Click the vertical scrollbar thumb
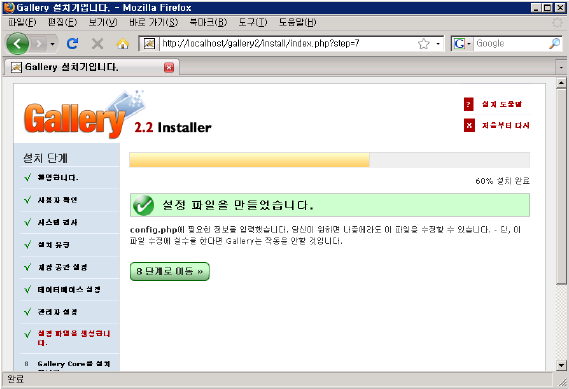569x389 pixels. pyautogui.click(x=561, y=187)
